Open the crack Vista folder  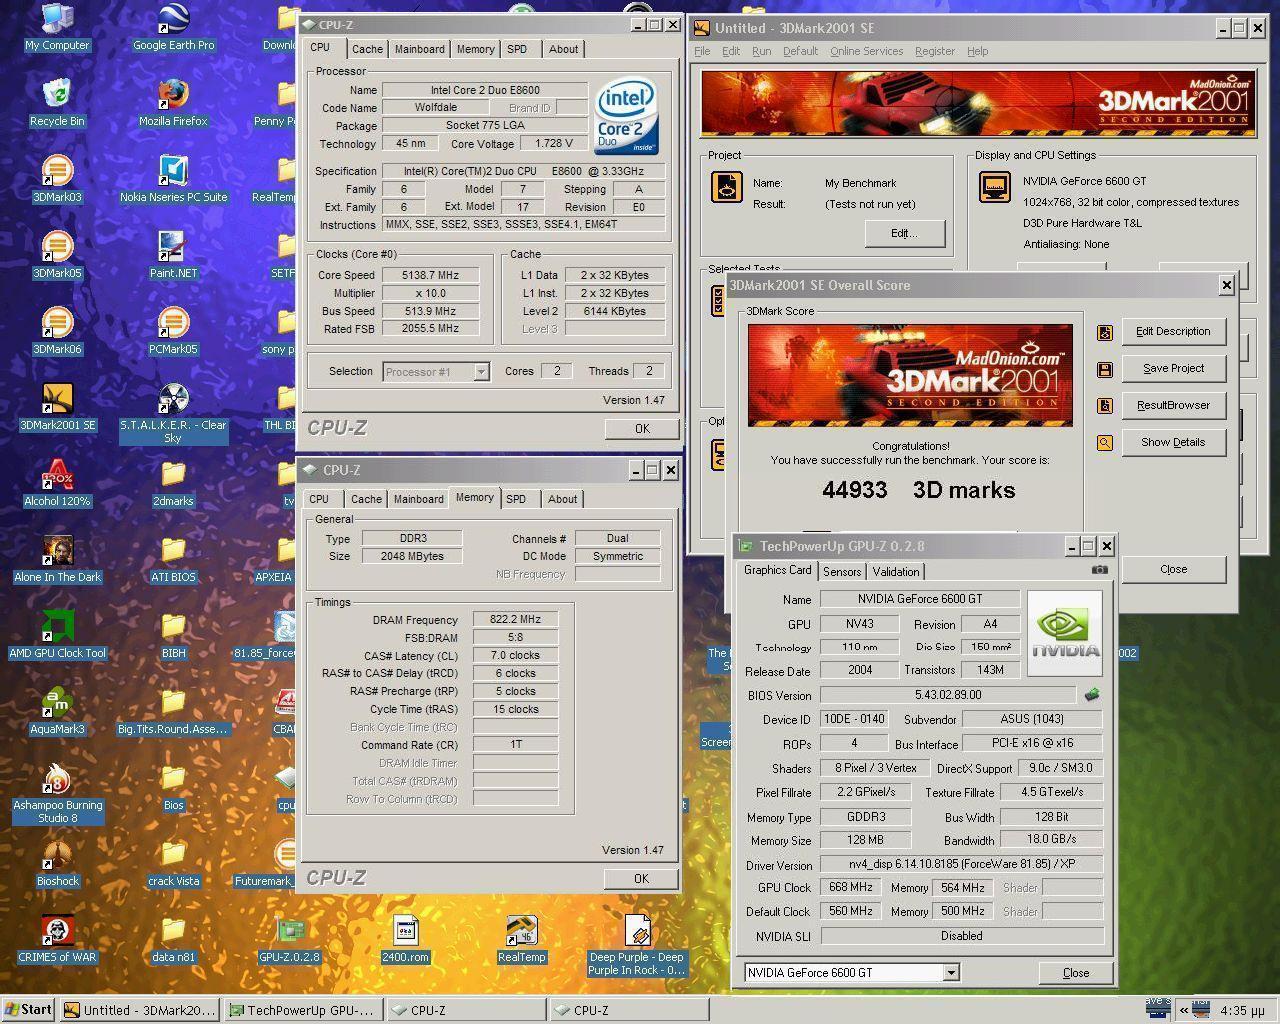(x=173, y=863)
